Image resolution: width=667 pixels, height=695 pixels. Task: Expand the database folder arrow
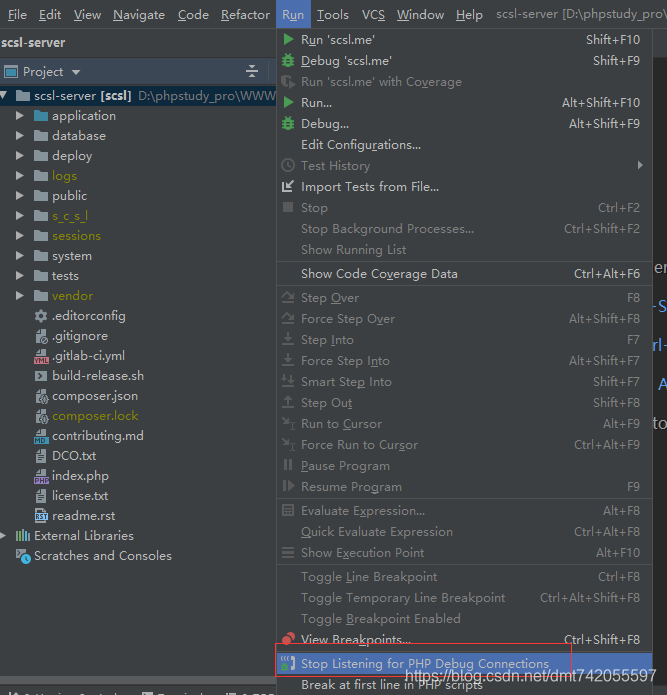(20, 136)
